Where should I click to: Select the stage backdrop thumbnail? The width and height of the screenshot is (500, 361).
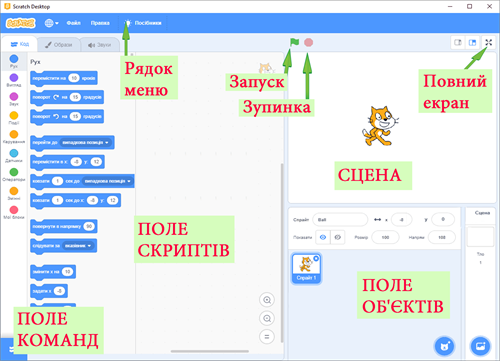click(x=480, y=237)
